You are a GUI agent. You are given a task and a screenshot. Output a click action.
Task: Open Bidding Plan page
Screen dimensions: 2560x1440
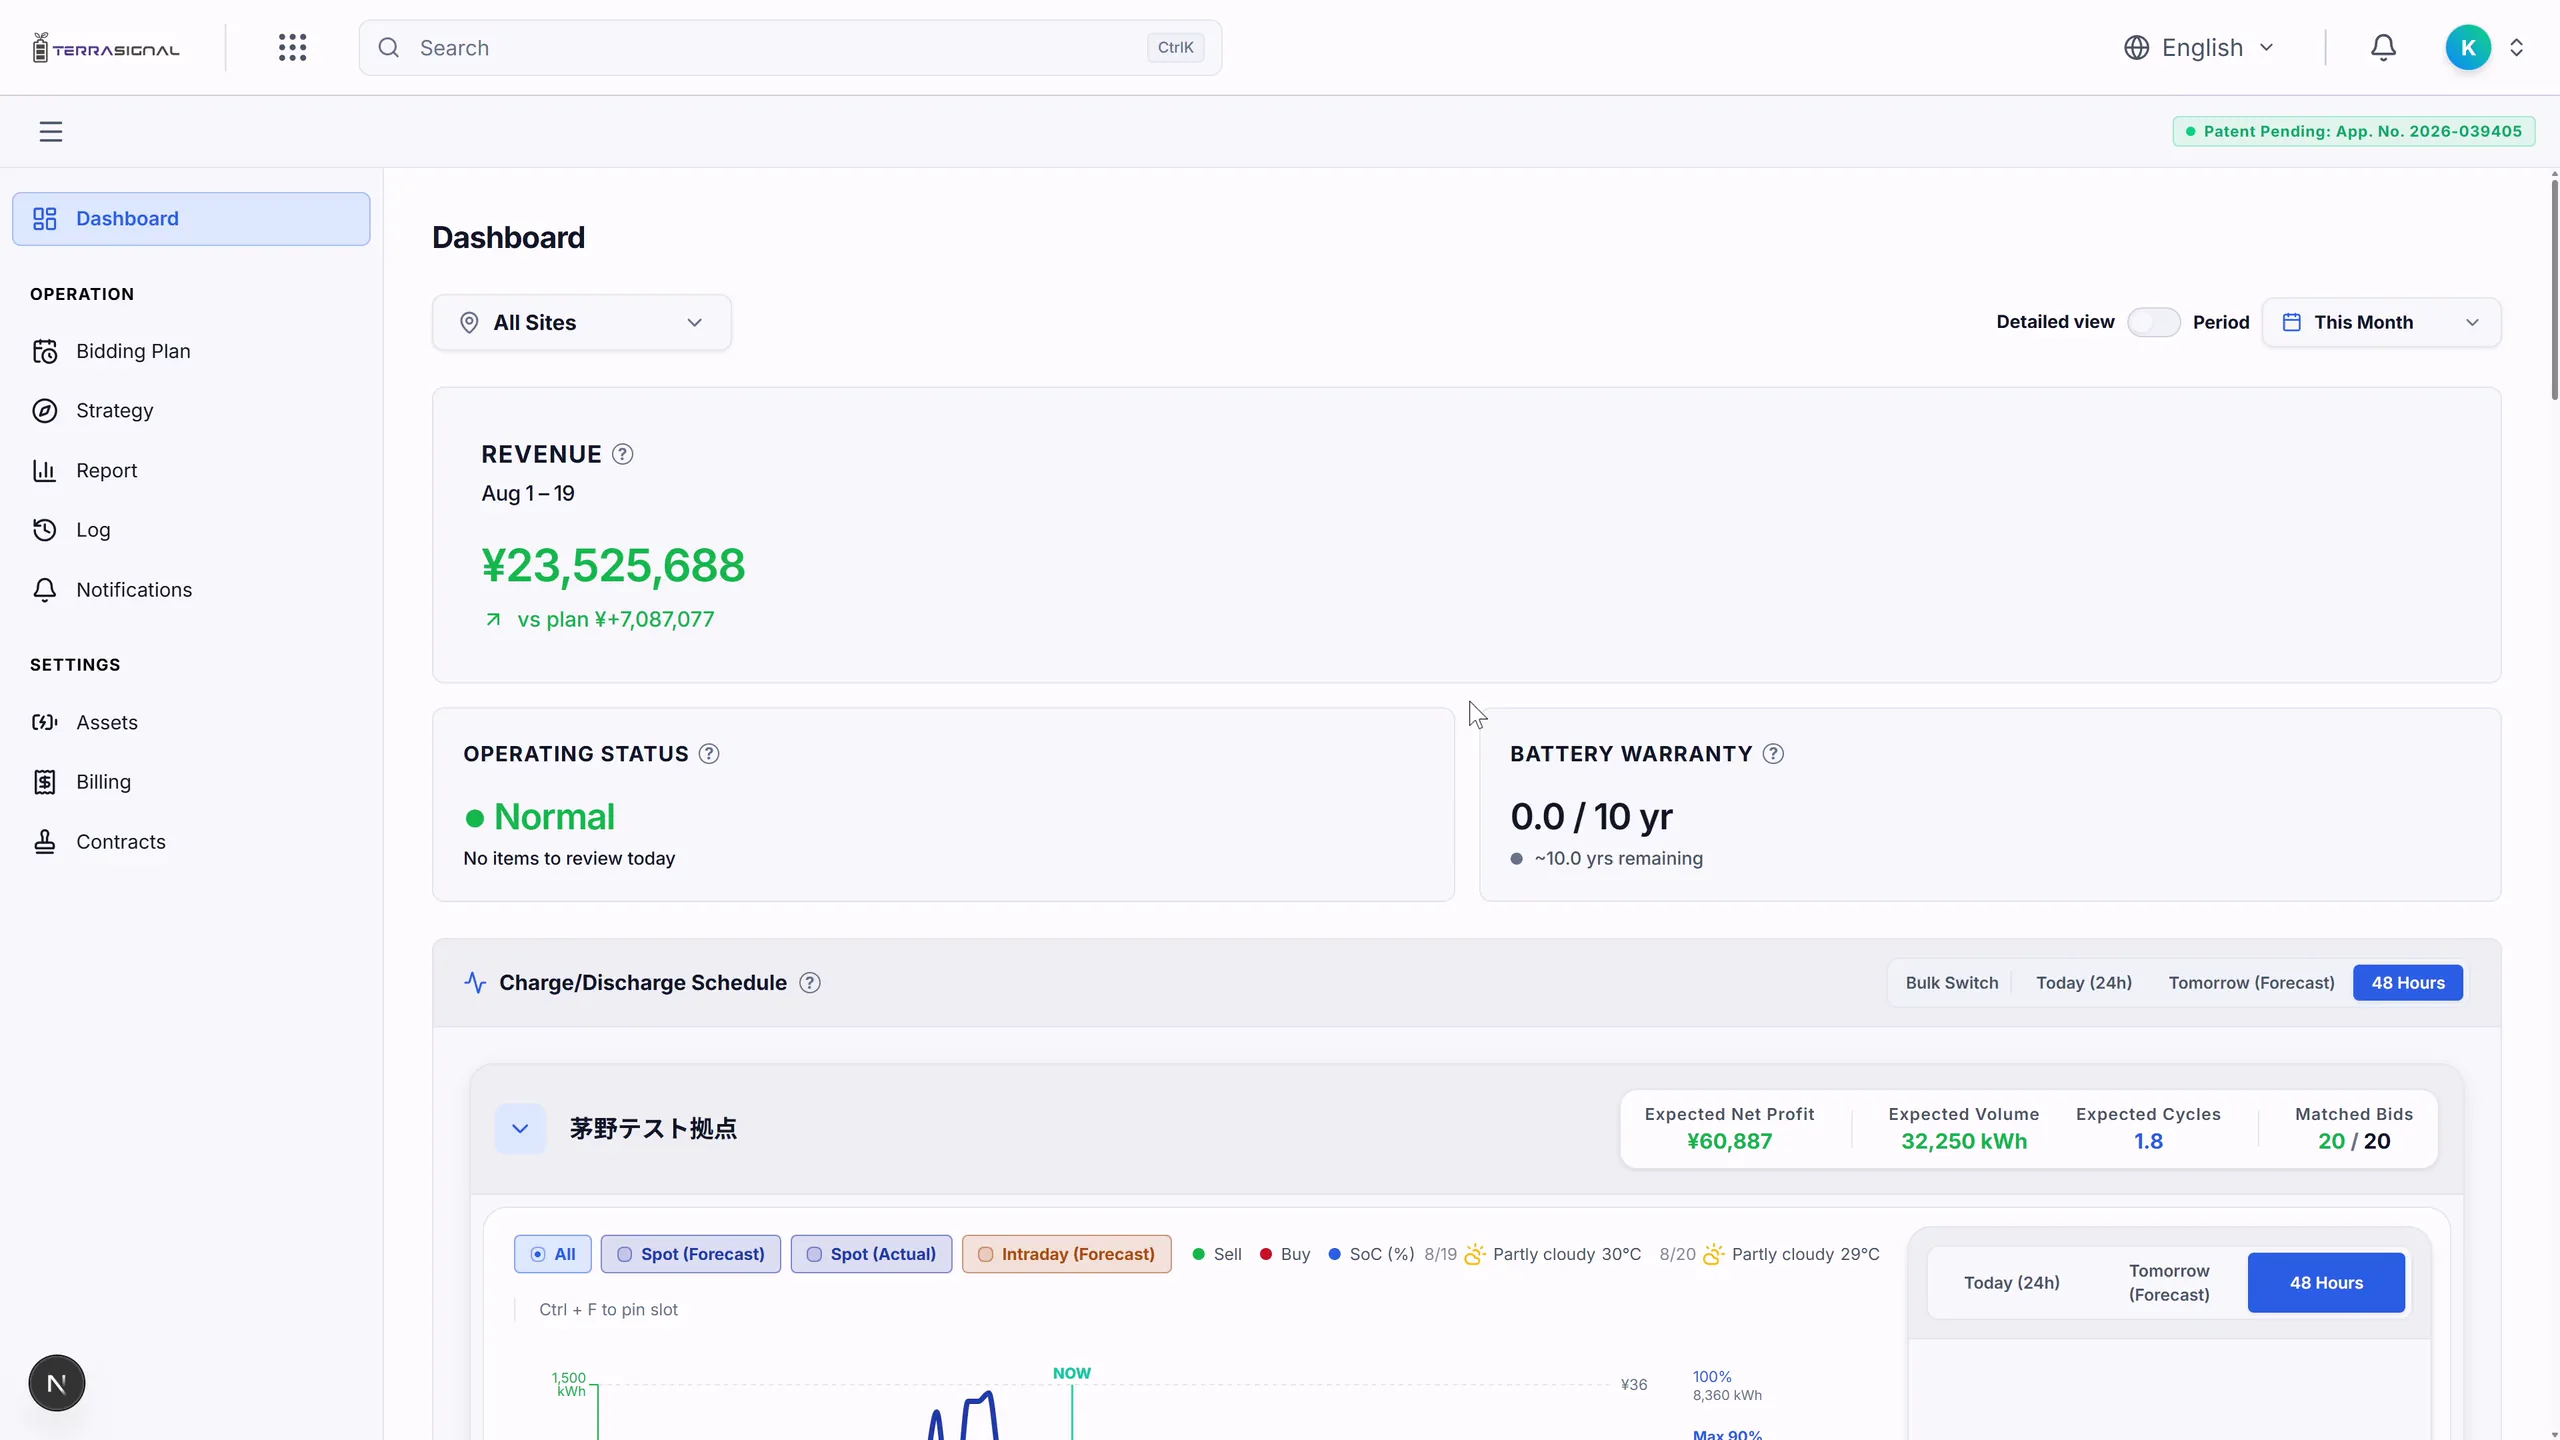[191, 351]
